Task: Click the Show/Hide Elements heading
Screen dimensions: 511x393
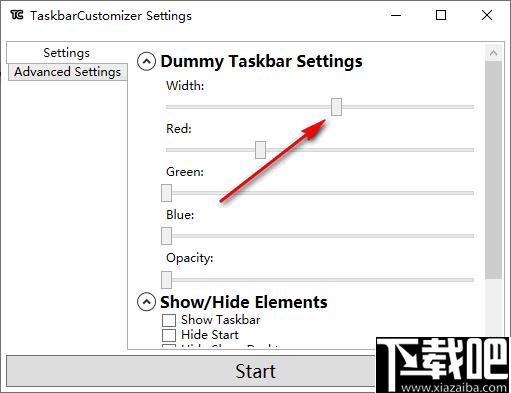Action: [244, 302]
